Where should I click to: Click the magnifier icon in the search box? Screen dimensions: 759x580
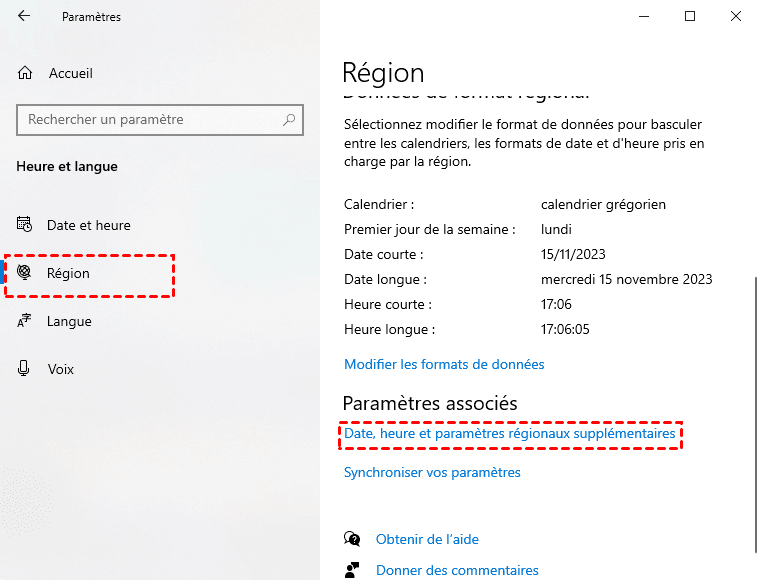coord(289,120)
